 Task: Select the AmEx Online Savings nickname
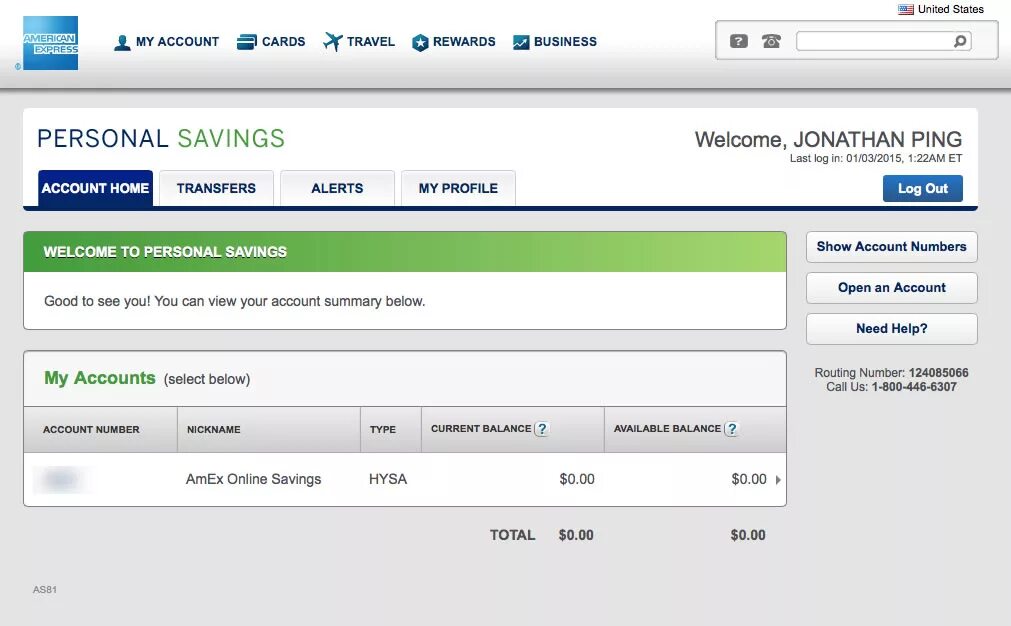253,479
